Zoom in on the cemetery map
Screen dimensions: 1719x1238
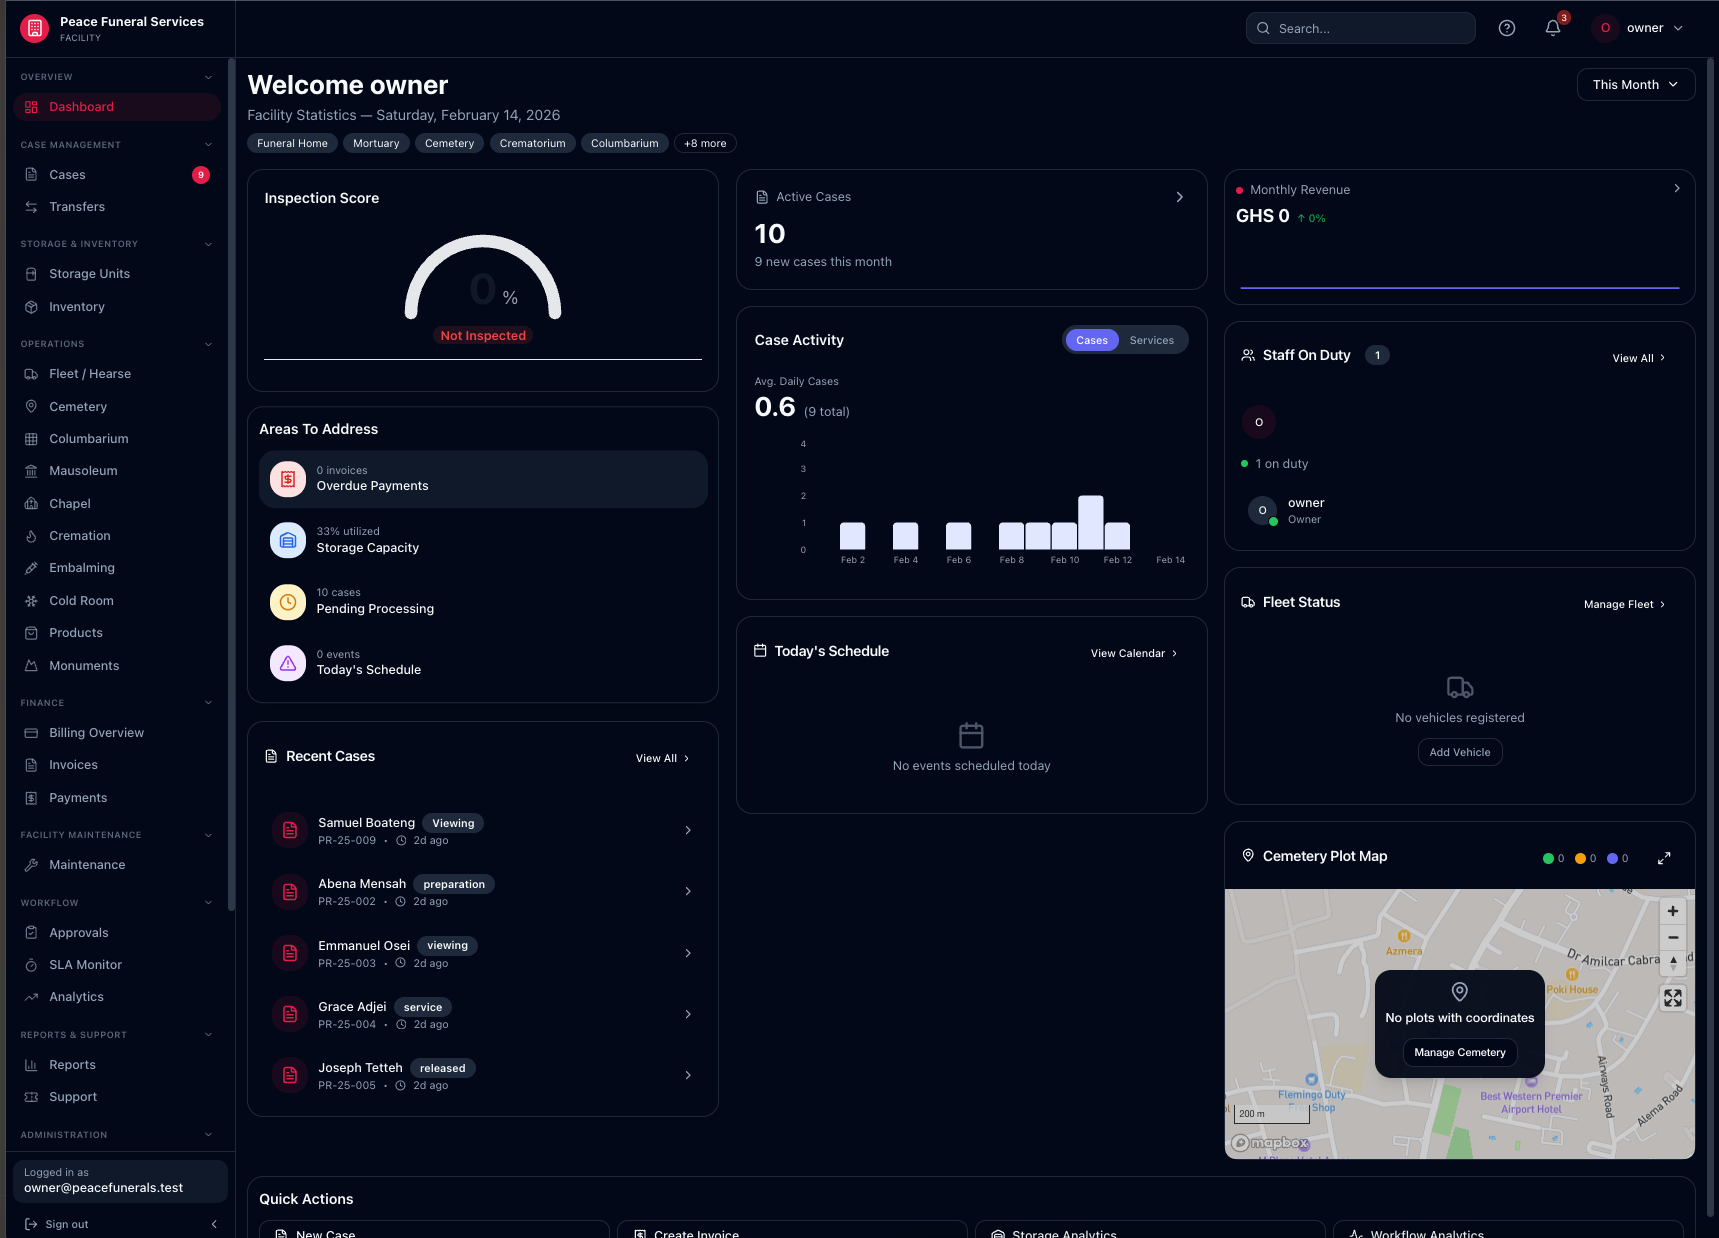1672,911
